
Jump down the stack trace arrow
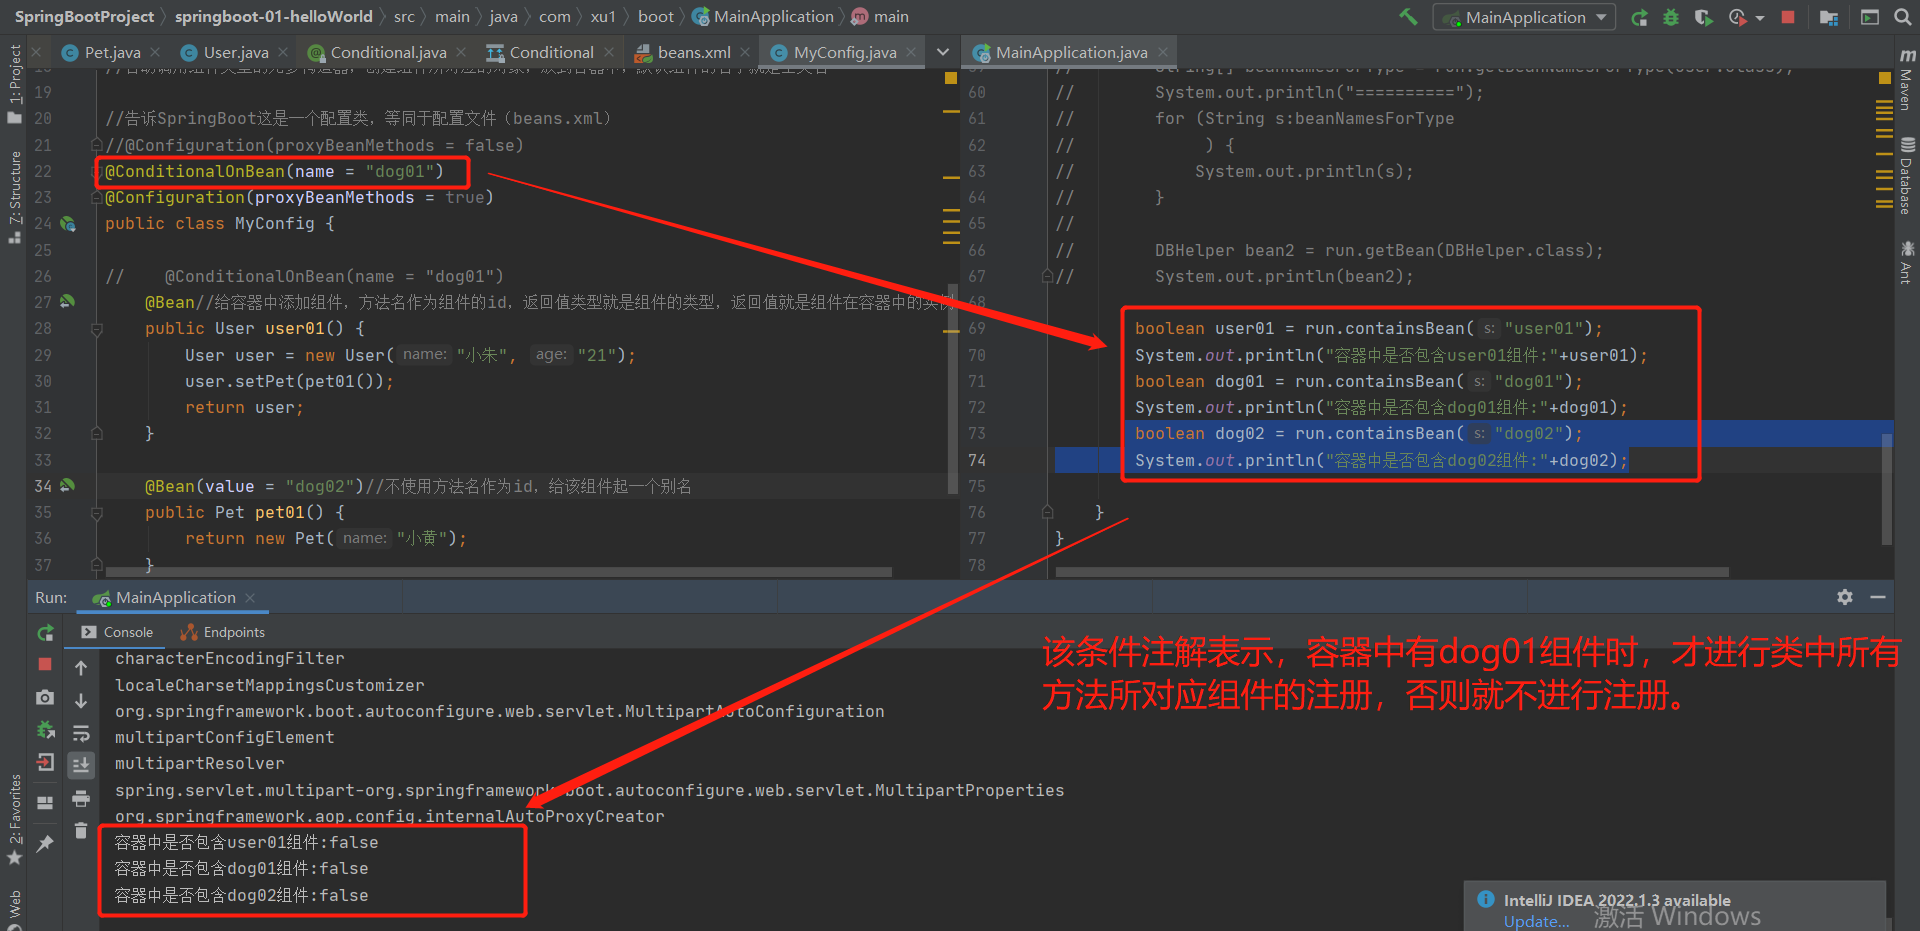[81, 701]
